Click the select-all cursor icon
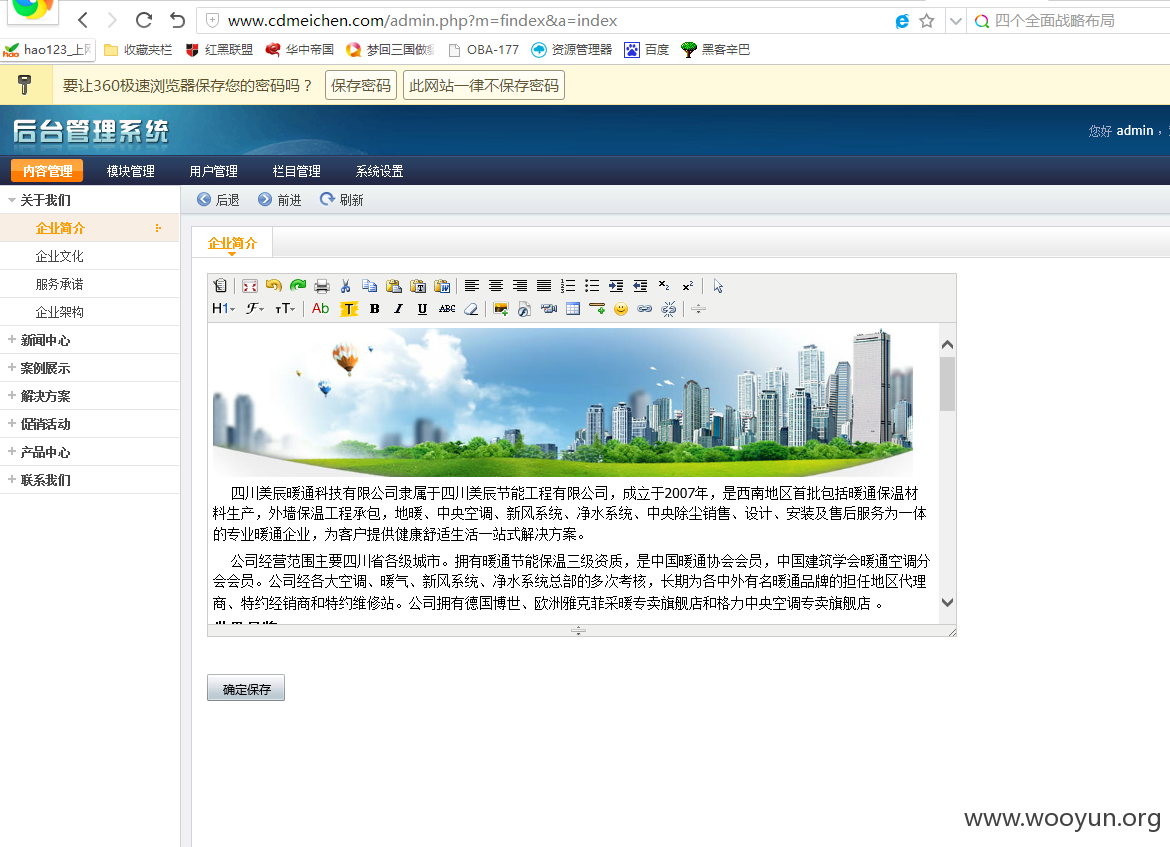1170x847 pixels. point(718,286)
